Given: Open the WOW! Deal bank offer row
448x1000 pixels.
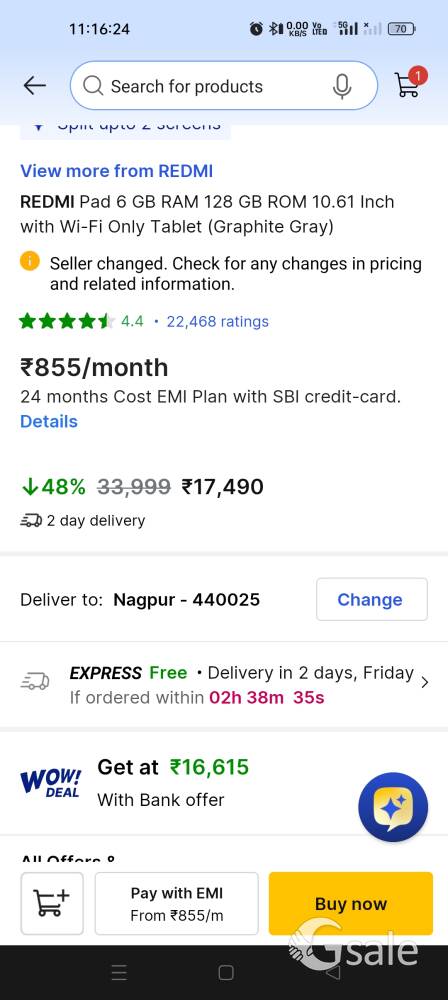Looking at the screenshot, I should pos(224,783).
